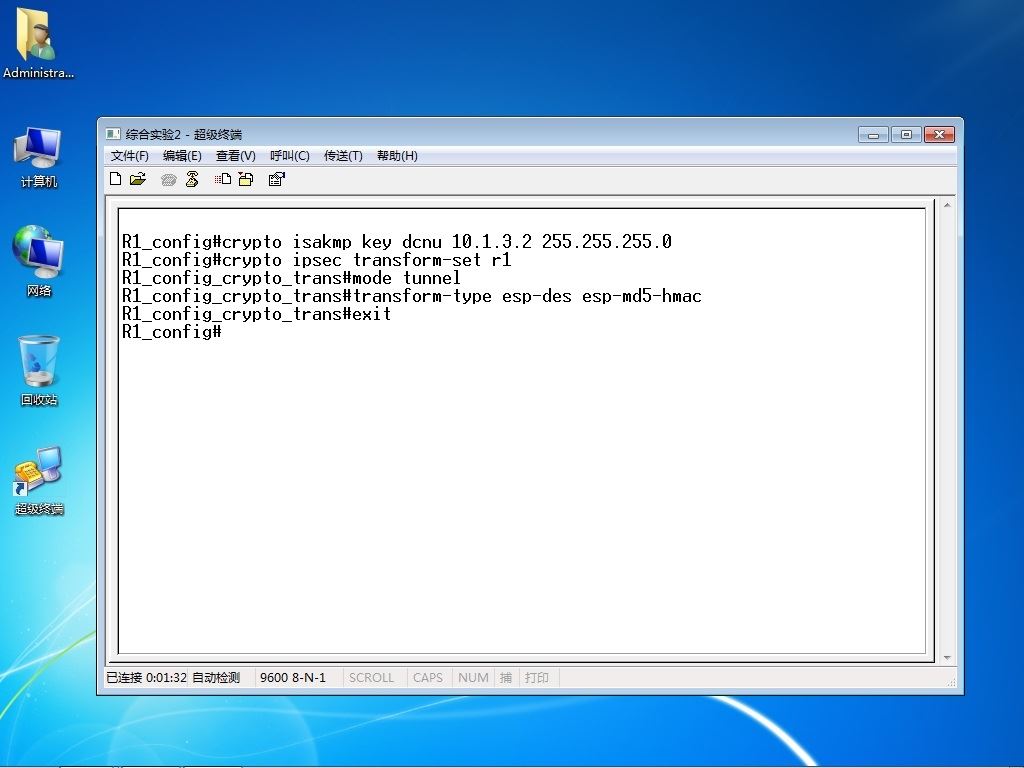Click the window resize grip corner

[x=952, y=681]
